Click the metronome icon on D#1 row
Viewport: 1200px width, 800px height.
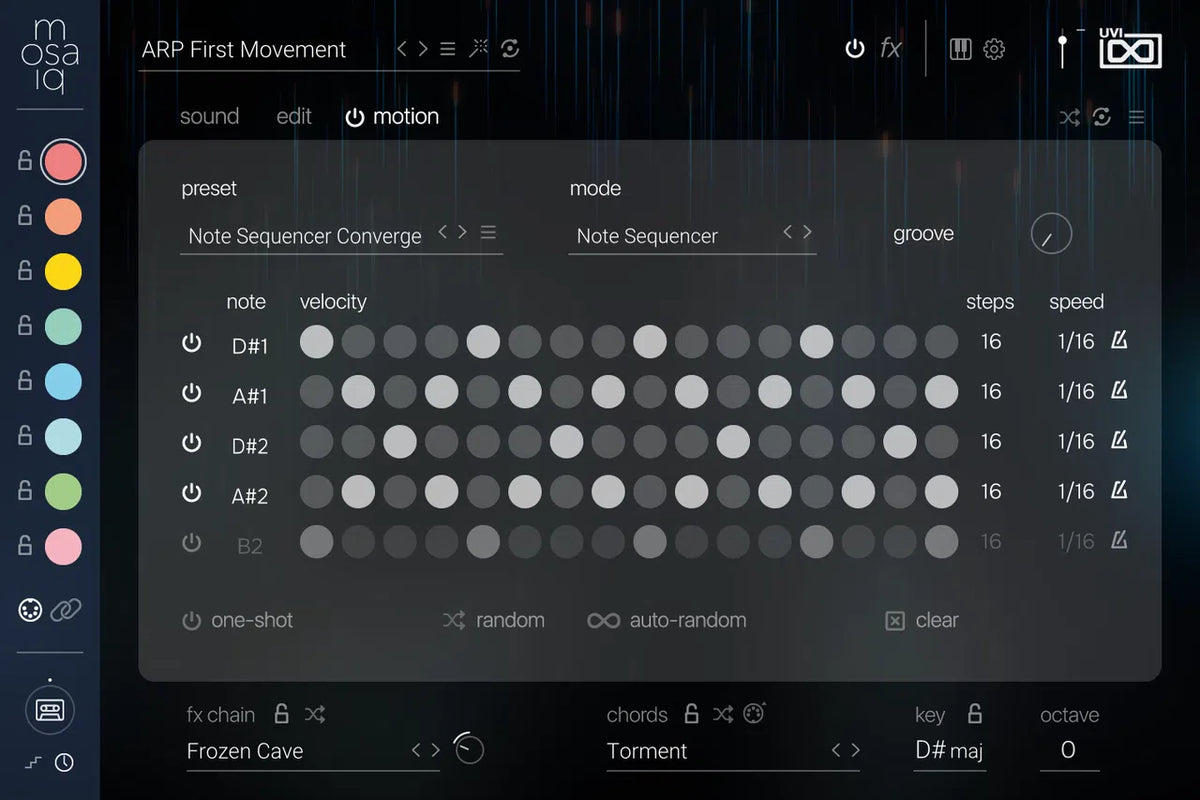pos(1120,341)
